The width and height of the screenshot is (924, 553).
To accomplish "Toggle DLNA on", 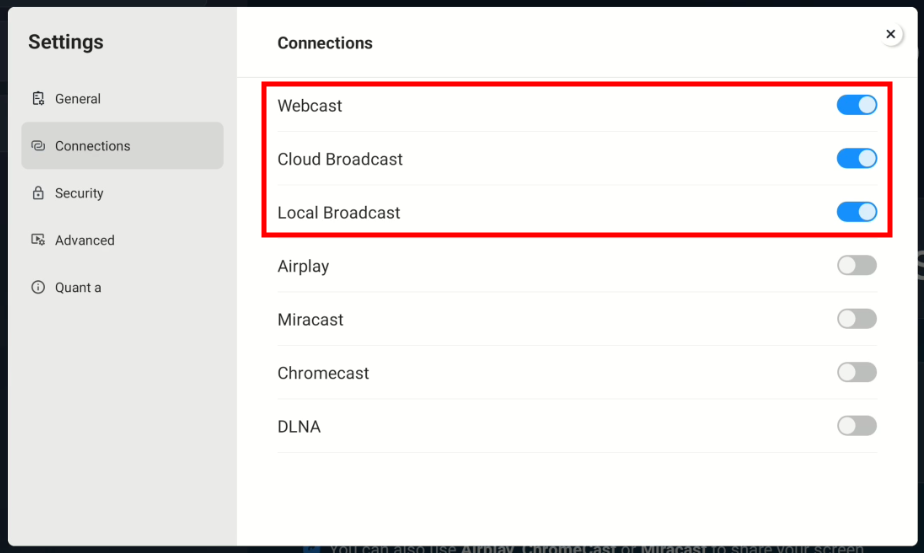I will point(856,426).
